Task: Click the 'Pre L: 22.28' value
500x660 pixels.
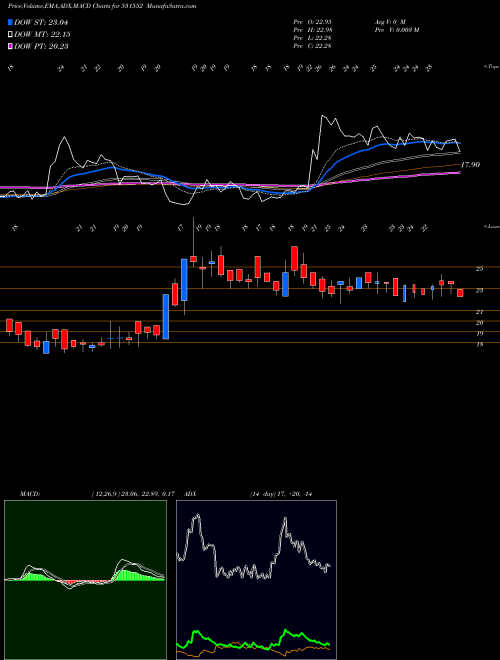Action: tap(313, 38)
